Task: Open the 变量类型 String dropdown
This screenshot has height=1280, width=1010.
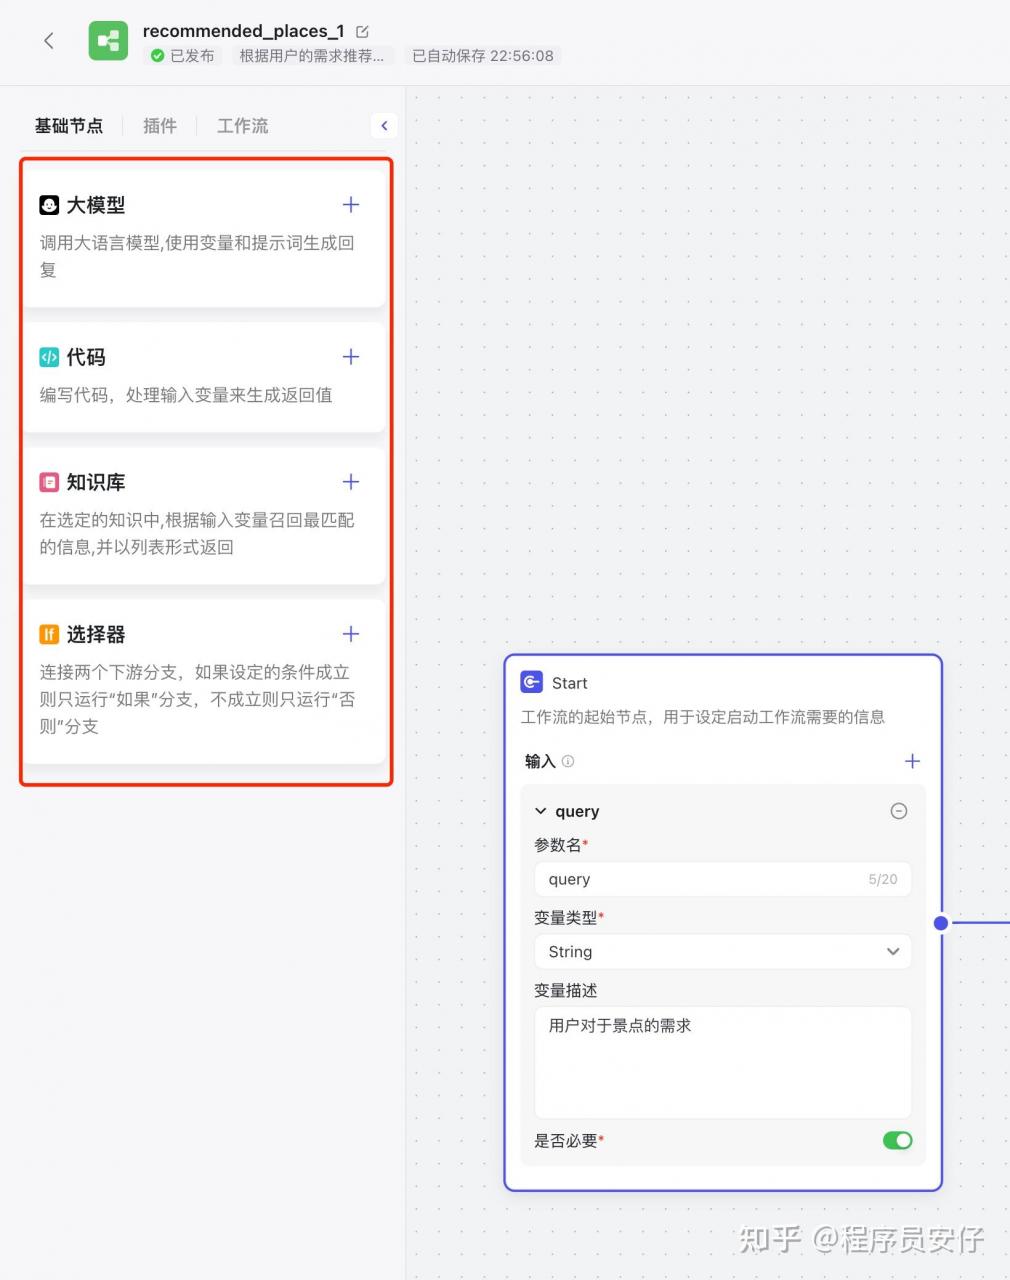Action: point(723,952)
